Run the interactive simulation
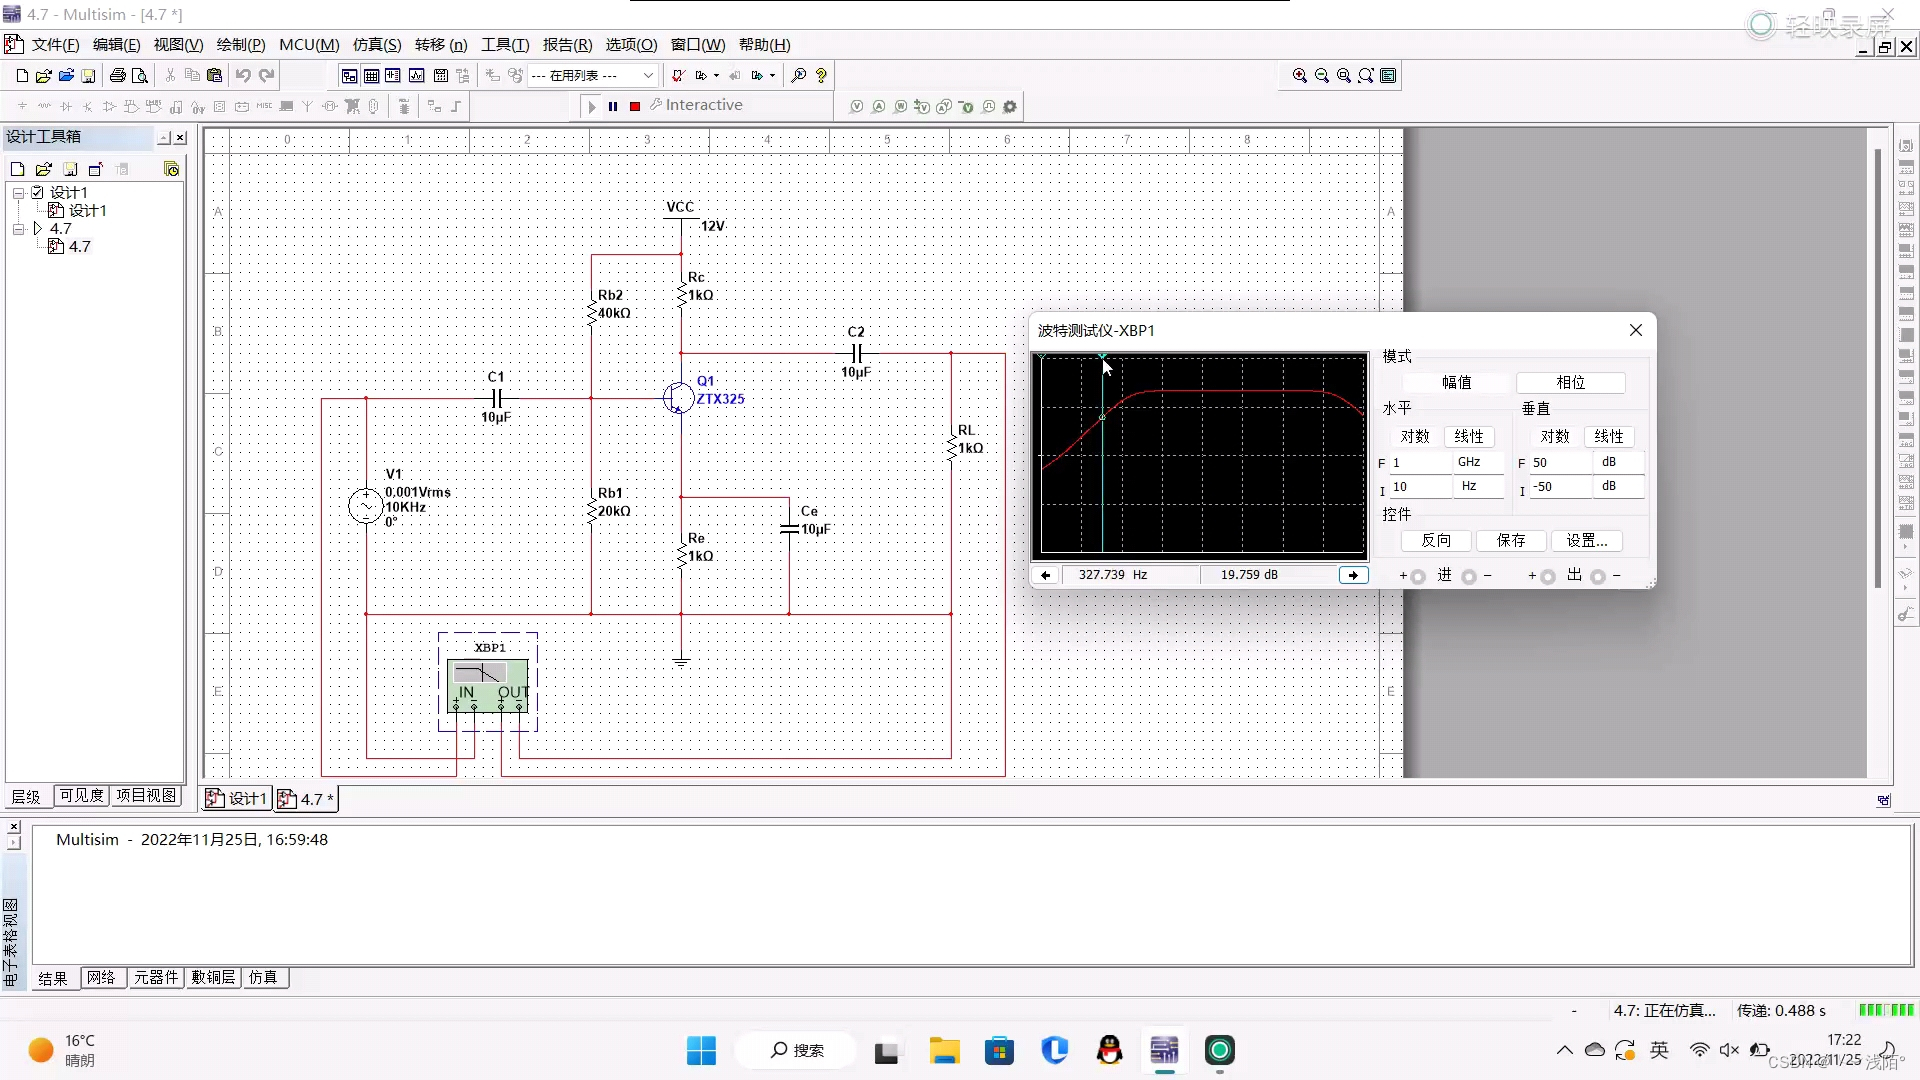This screenshot has height=1080, width=1920. (x=592, y=106)
